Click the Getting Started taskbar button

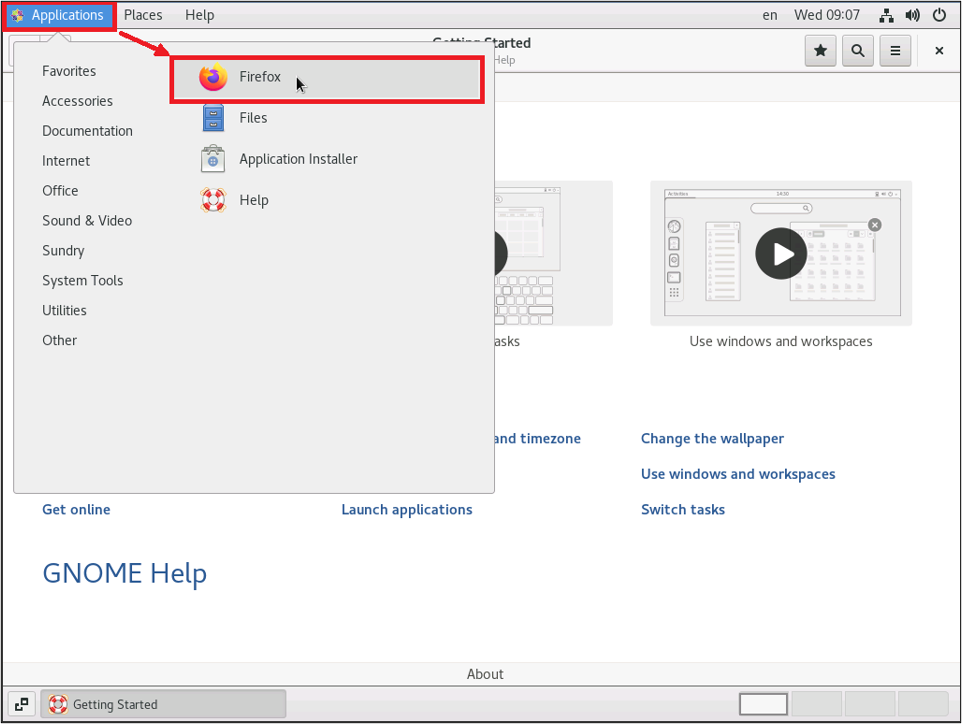(163, 704)
